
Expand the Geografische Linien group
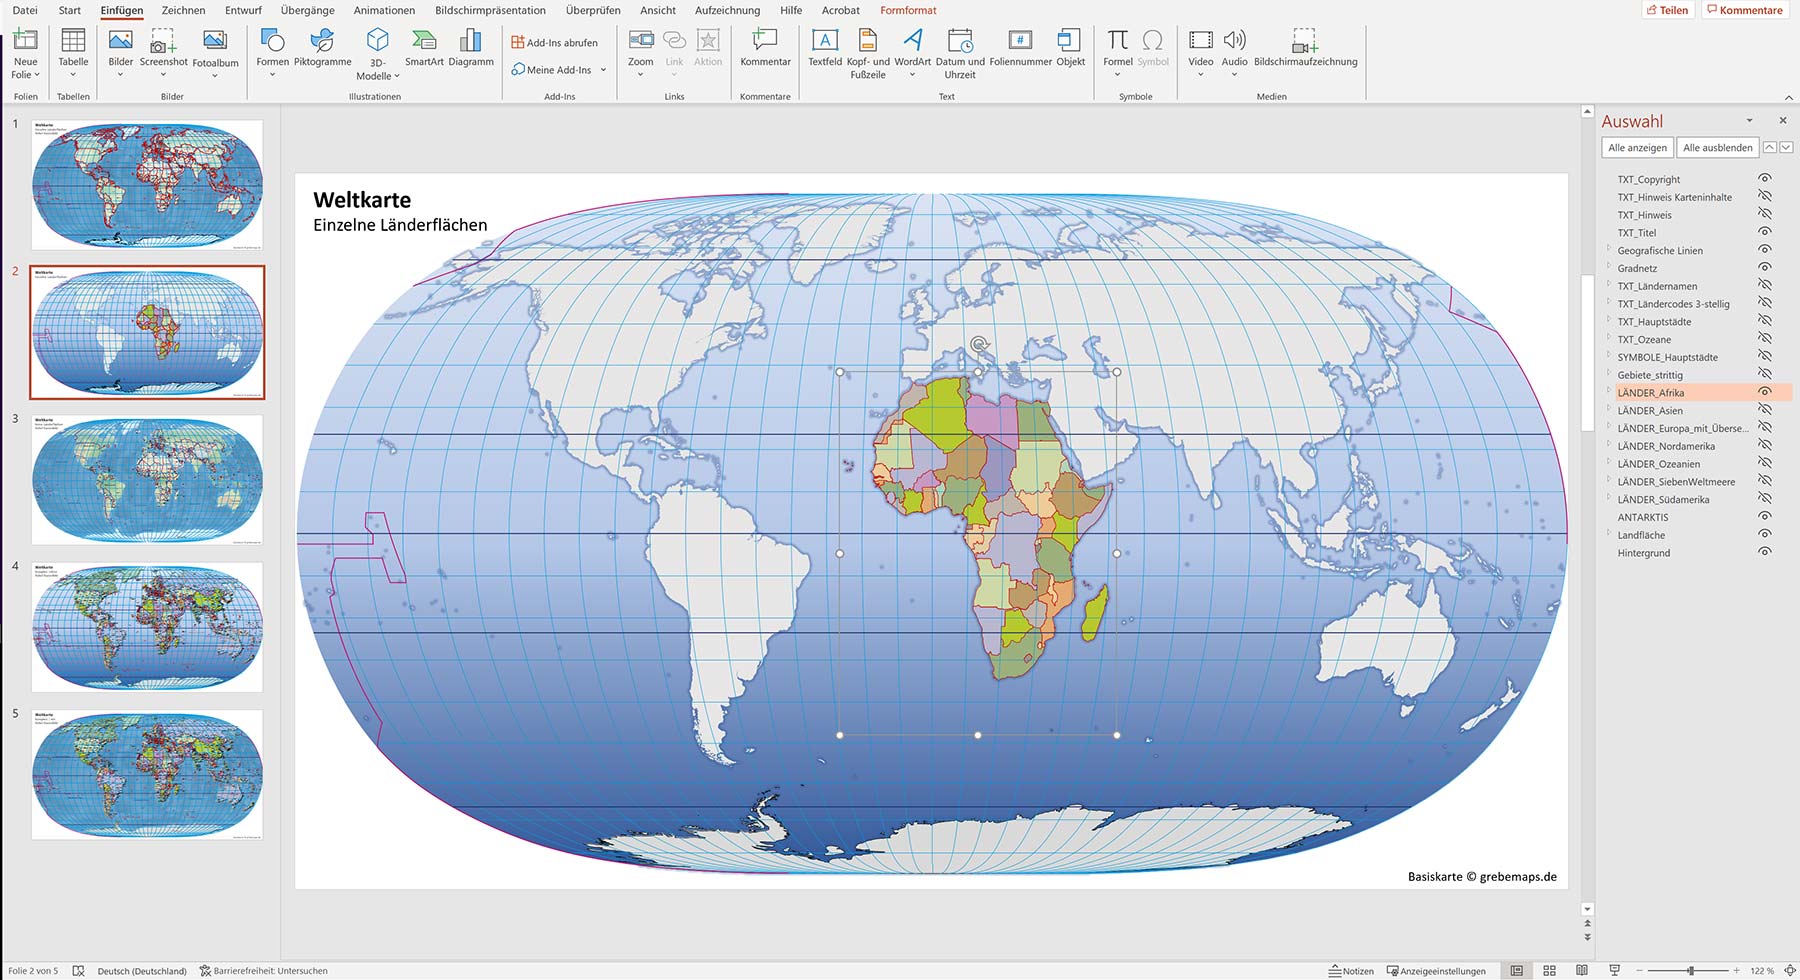1609,250
